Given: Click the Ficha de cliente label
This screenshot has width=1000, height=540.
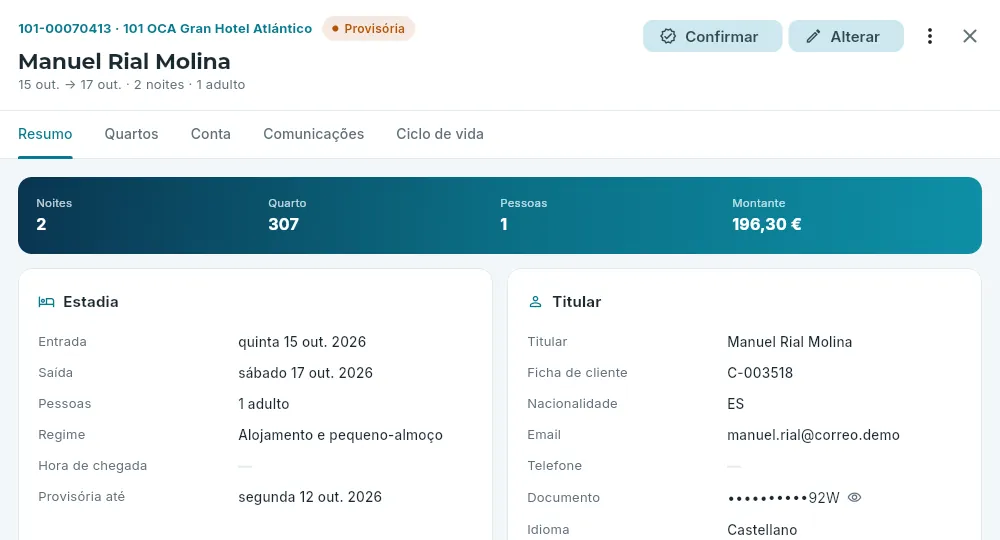Looking at the screenshot, I should (x=577, y=373).
